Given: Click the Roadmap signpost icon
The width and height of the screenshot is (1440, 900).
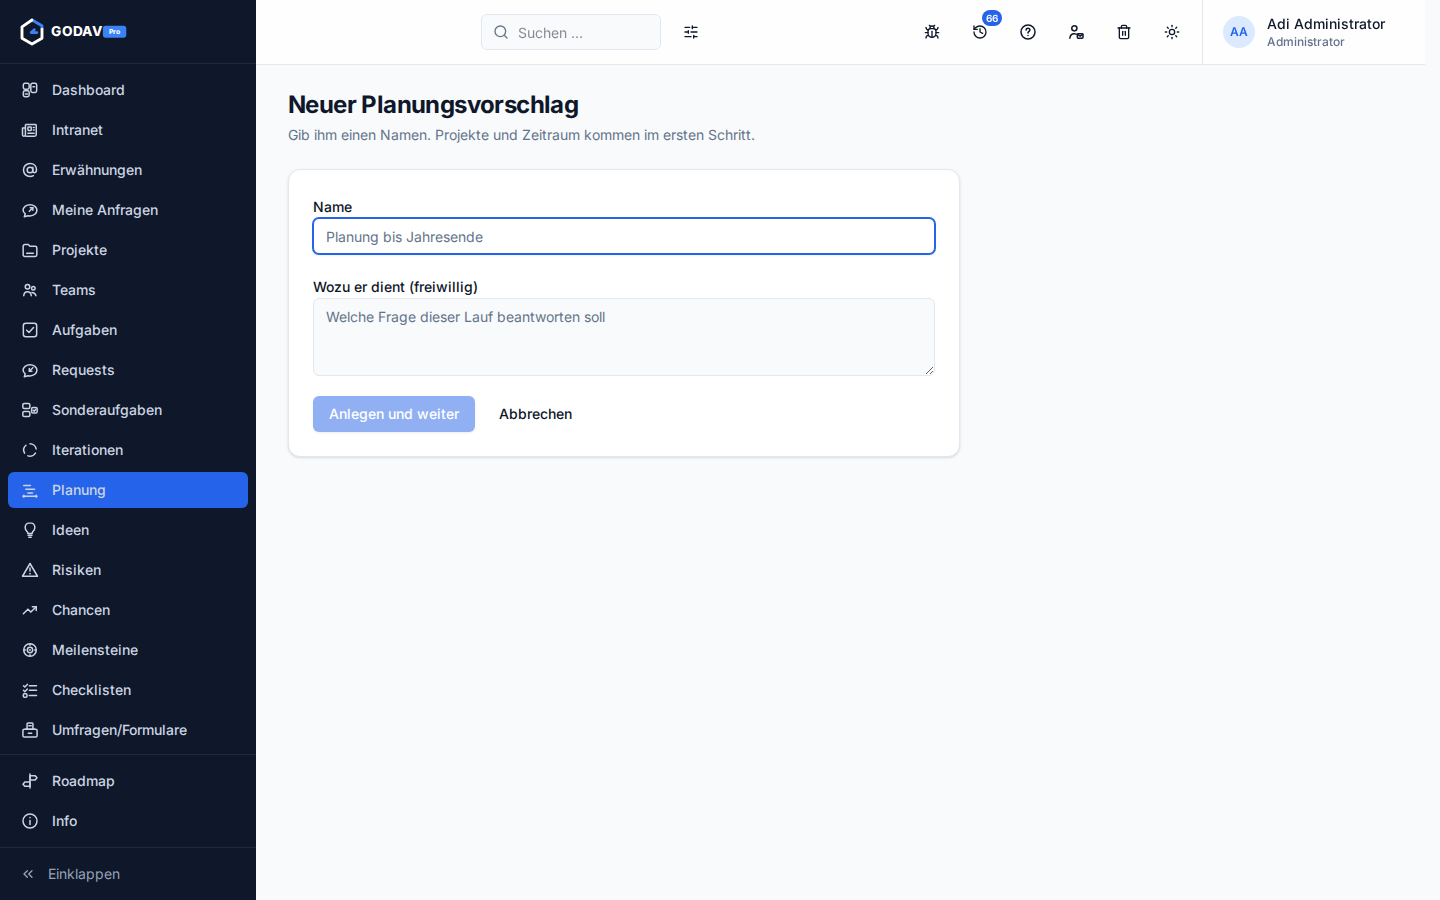Looking at the screenshot, I should pos(30,781).
